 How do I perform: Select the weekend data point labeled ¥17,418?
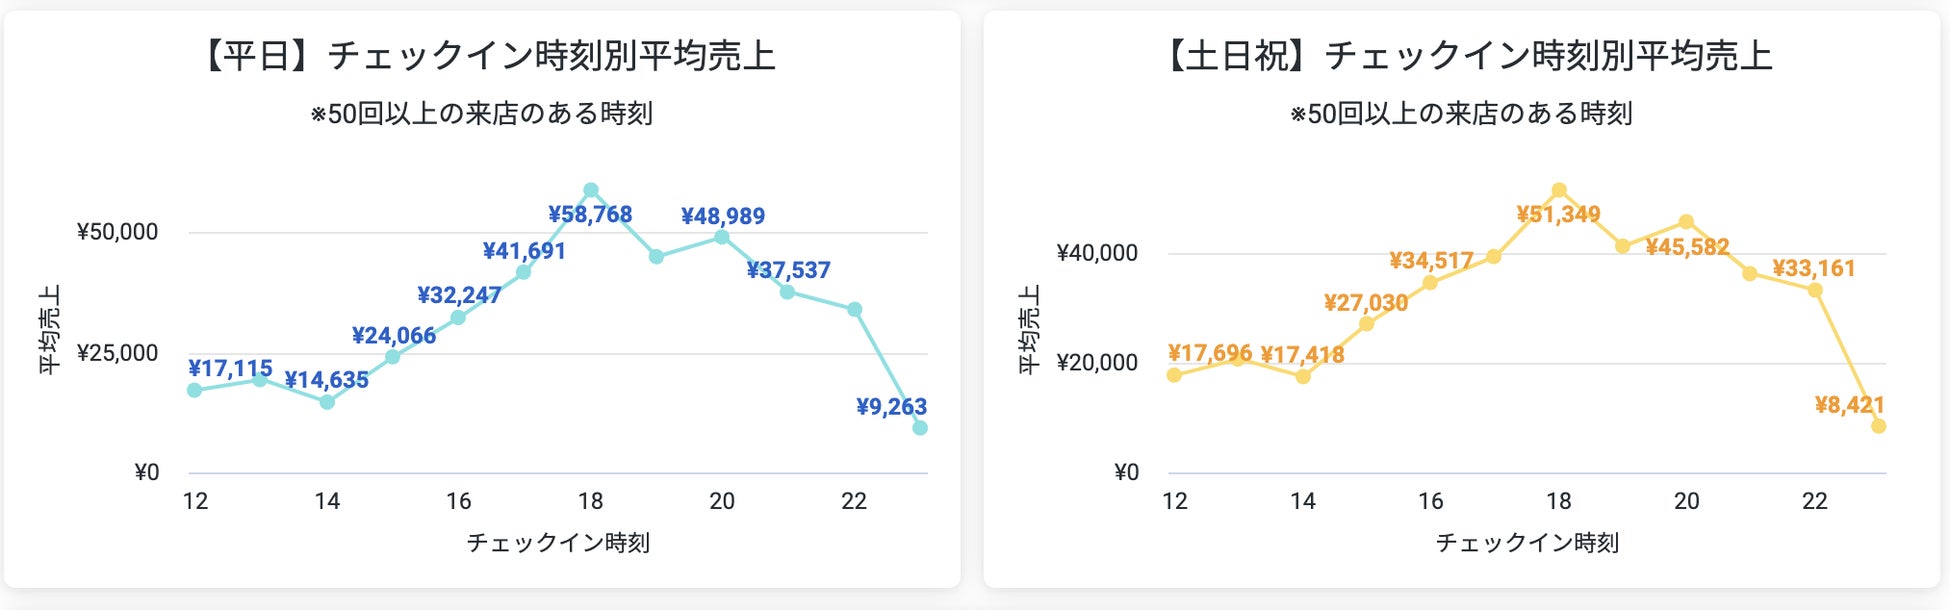tap(1303, 377)
